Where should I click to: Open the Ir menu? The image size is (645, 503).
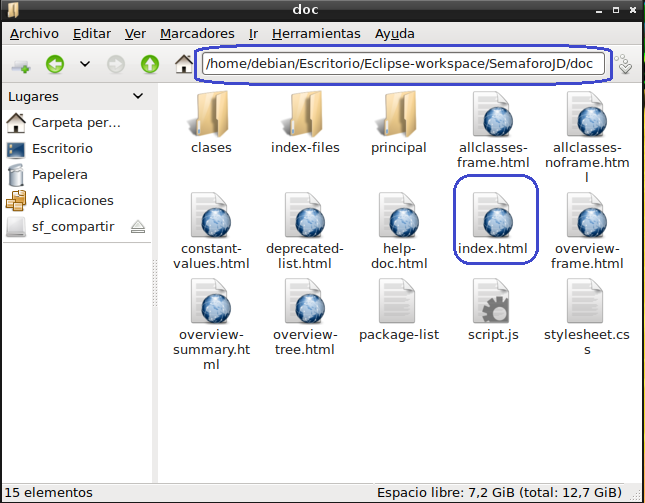[x=253, y=34]
